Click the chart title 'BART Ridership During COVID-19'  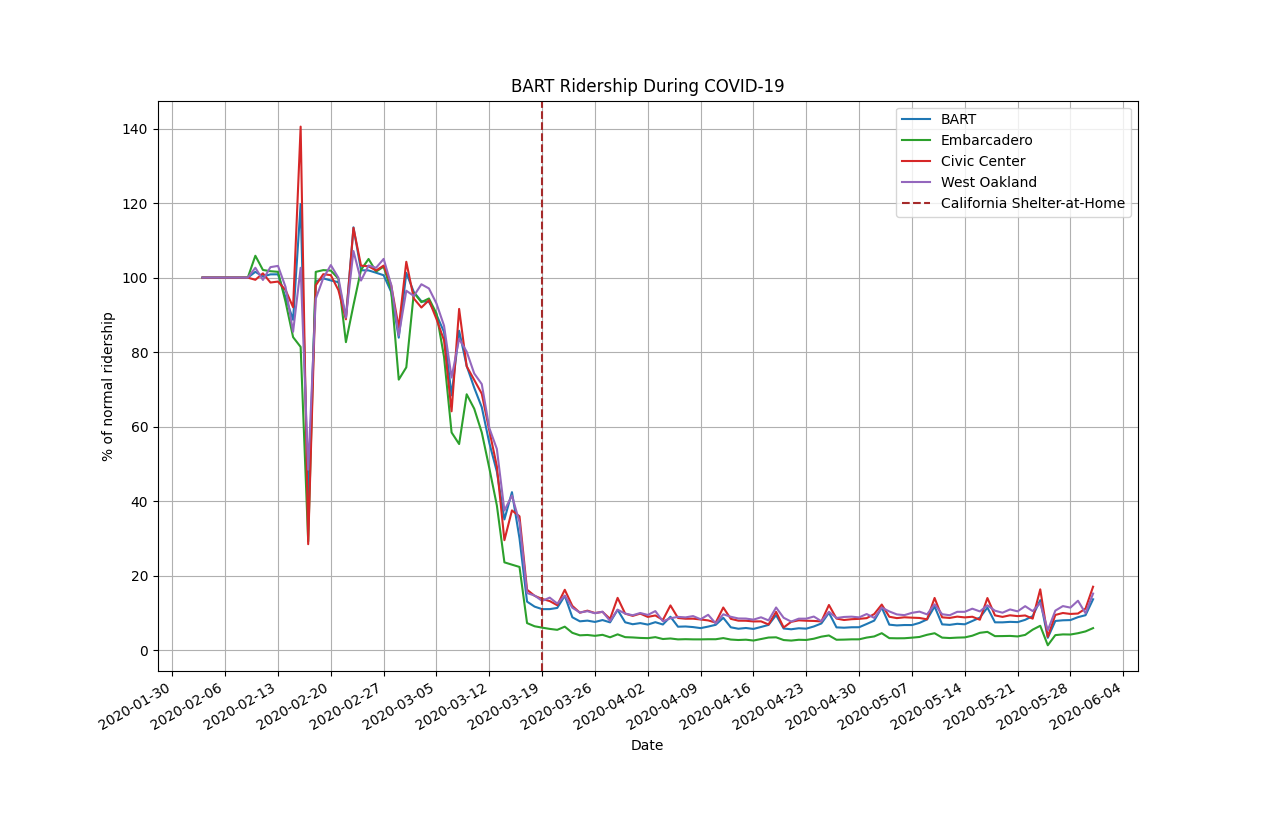(x=647, y=86)
